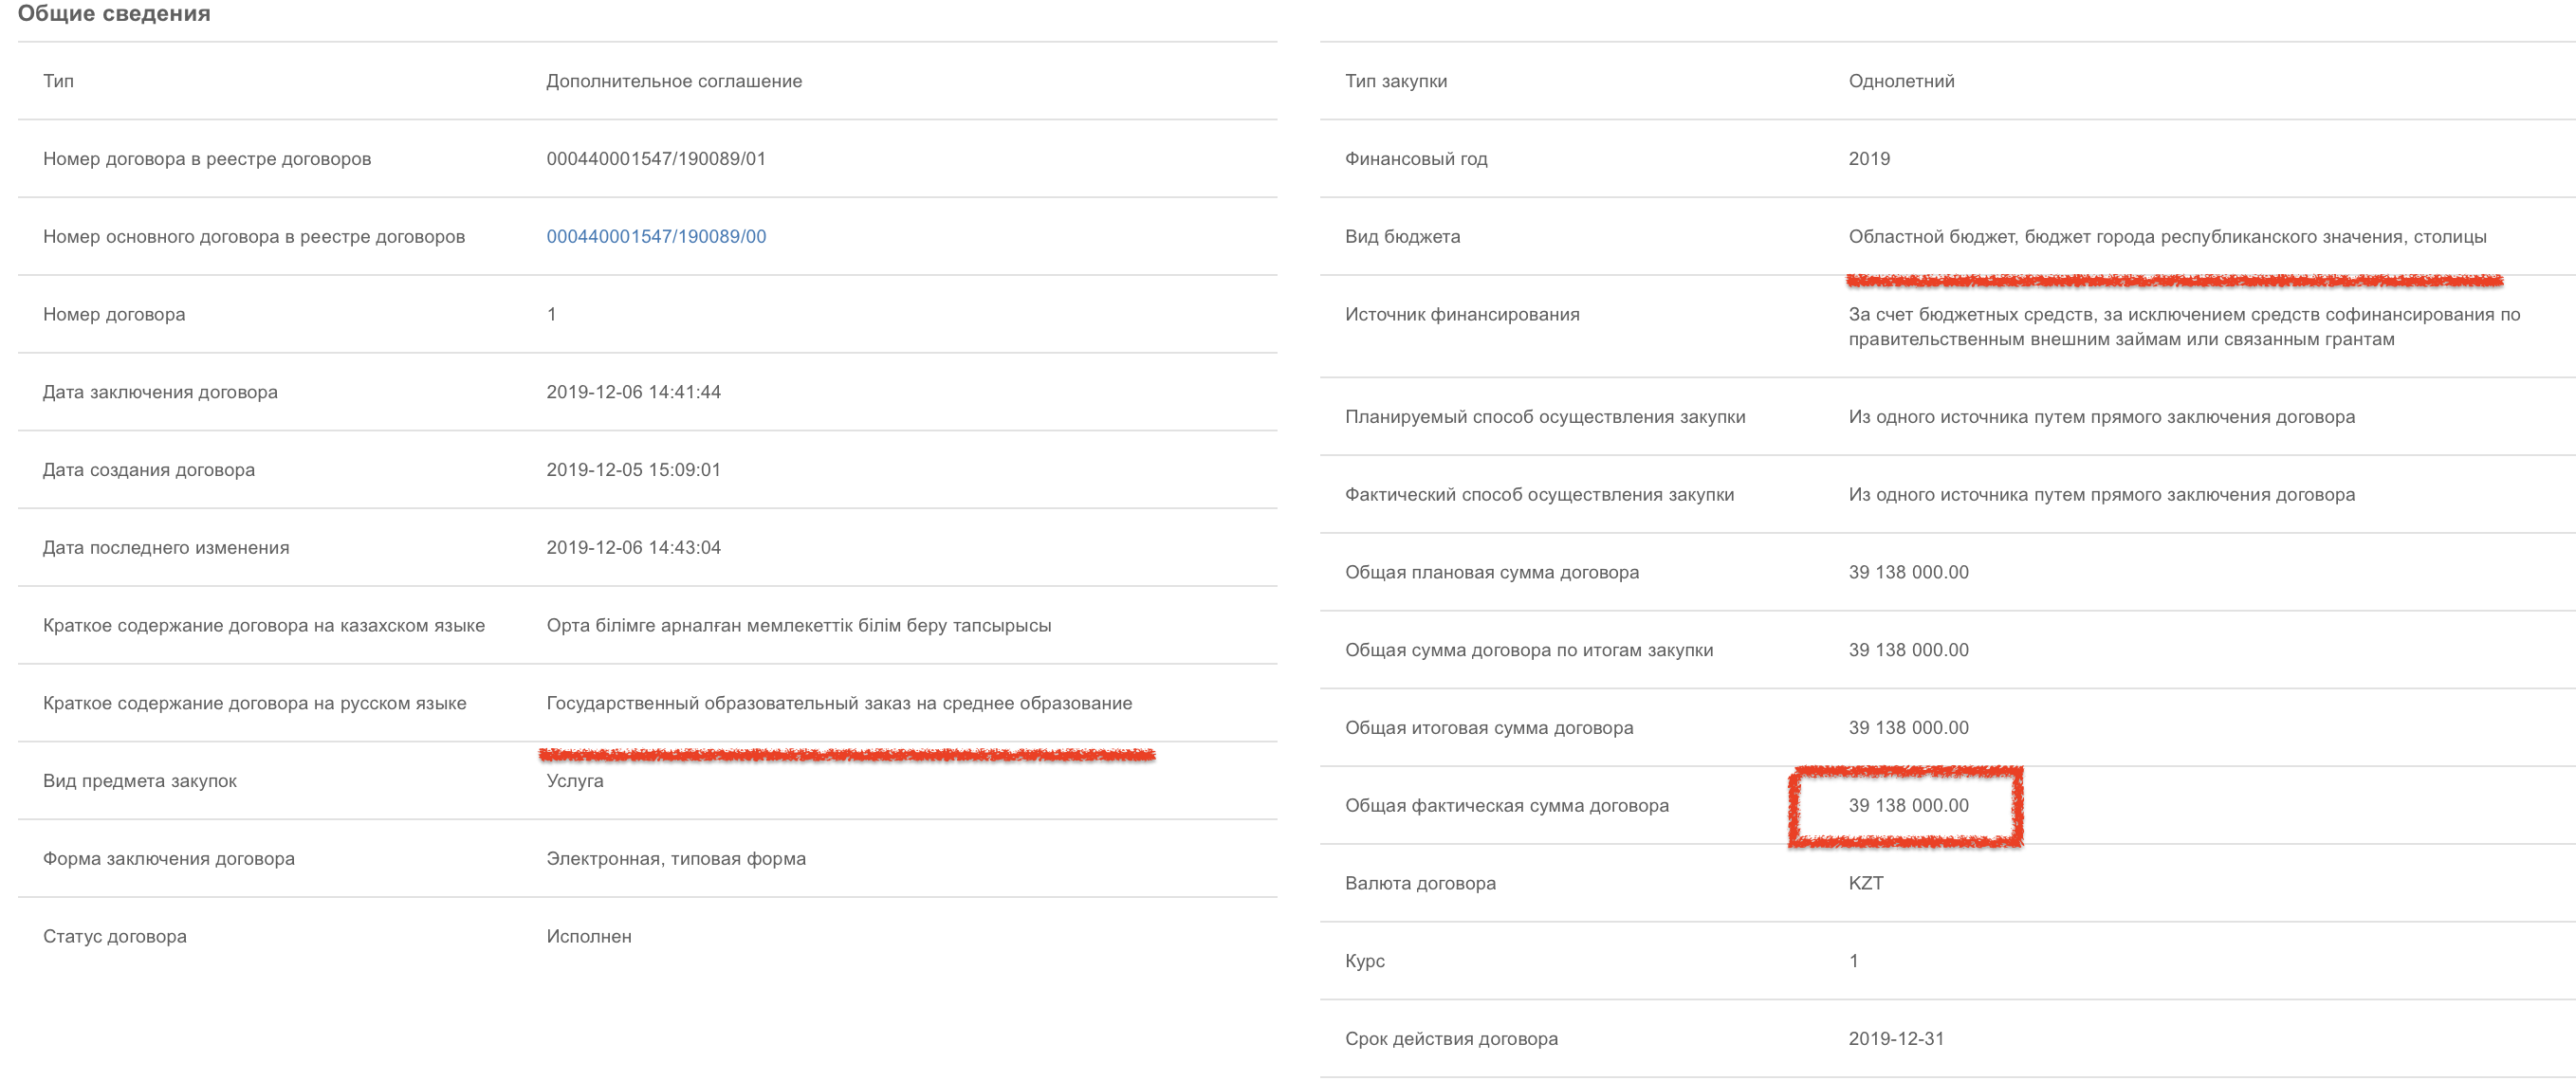Click the 'Областной бюджет' budget type value

[2167, 237]
